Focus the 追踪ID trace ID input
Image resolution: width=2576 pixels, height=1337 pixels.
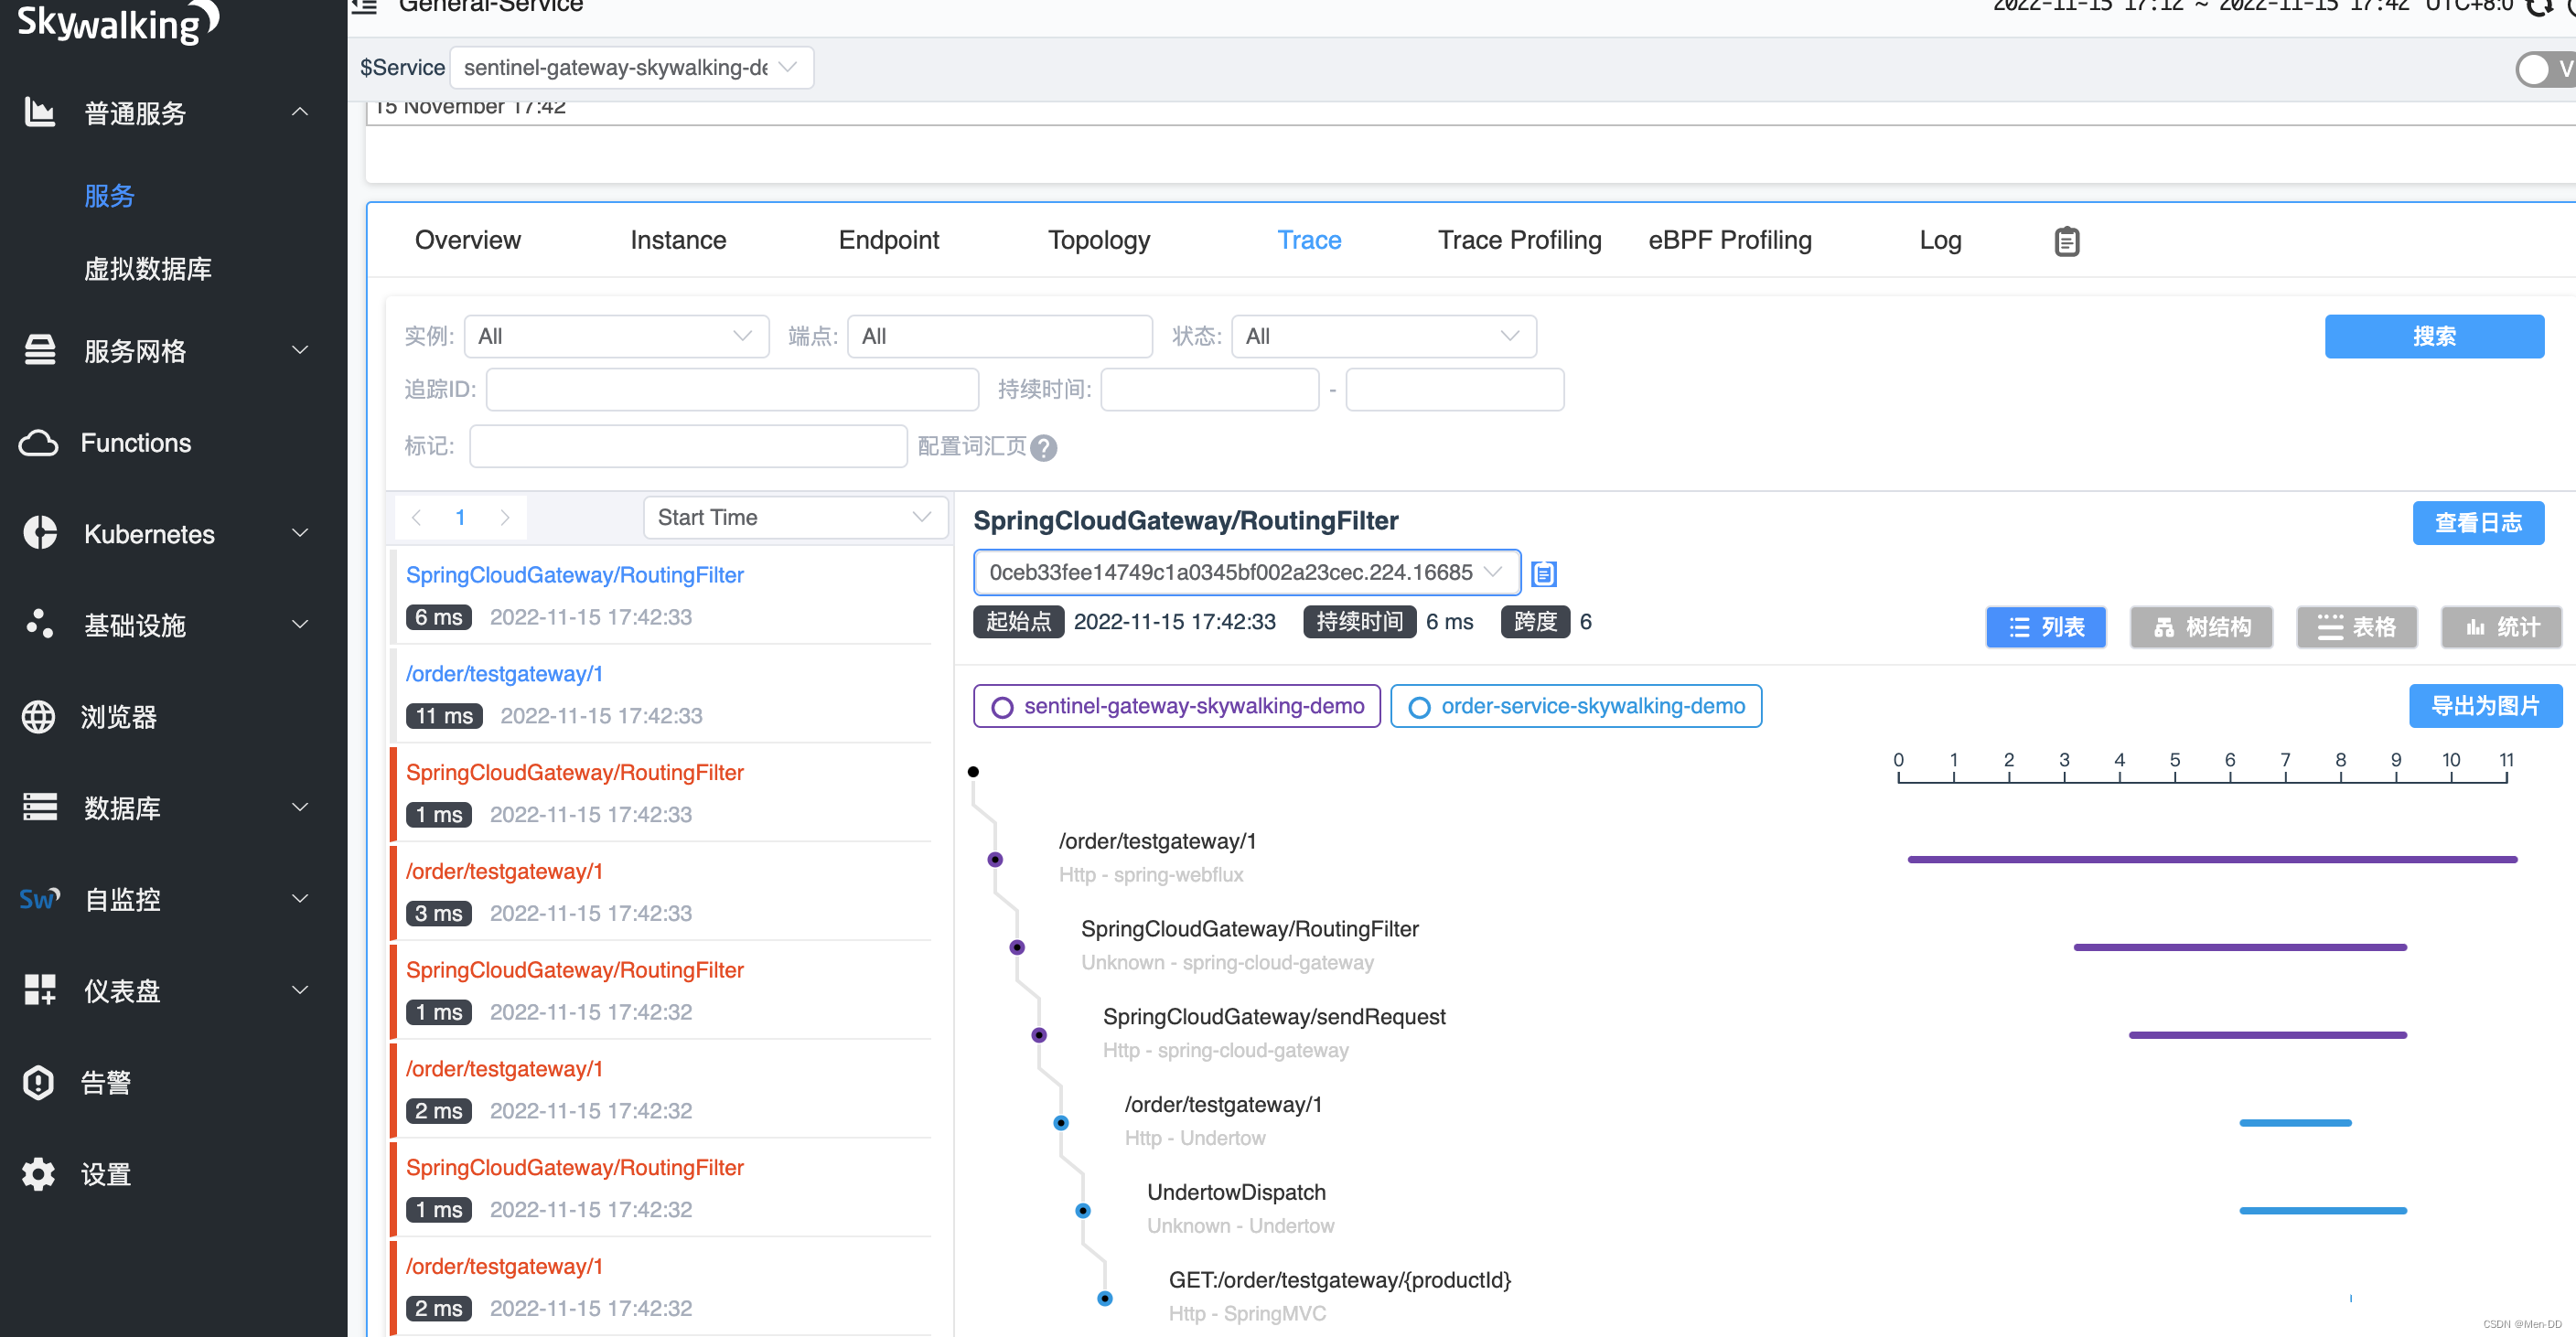(732, 389)
